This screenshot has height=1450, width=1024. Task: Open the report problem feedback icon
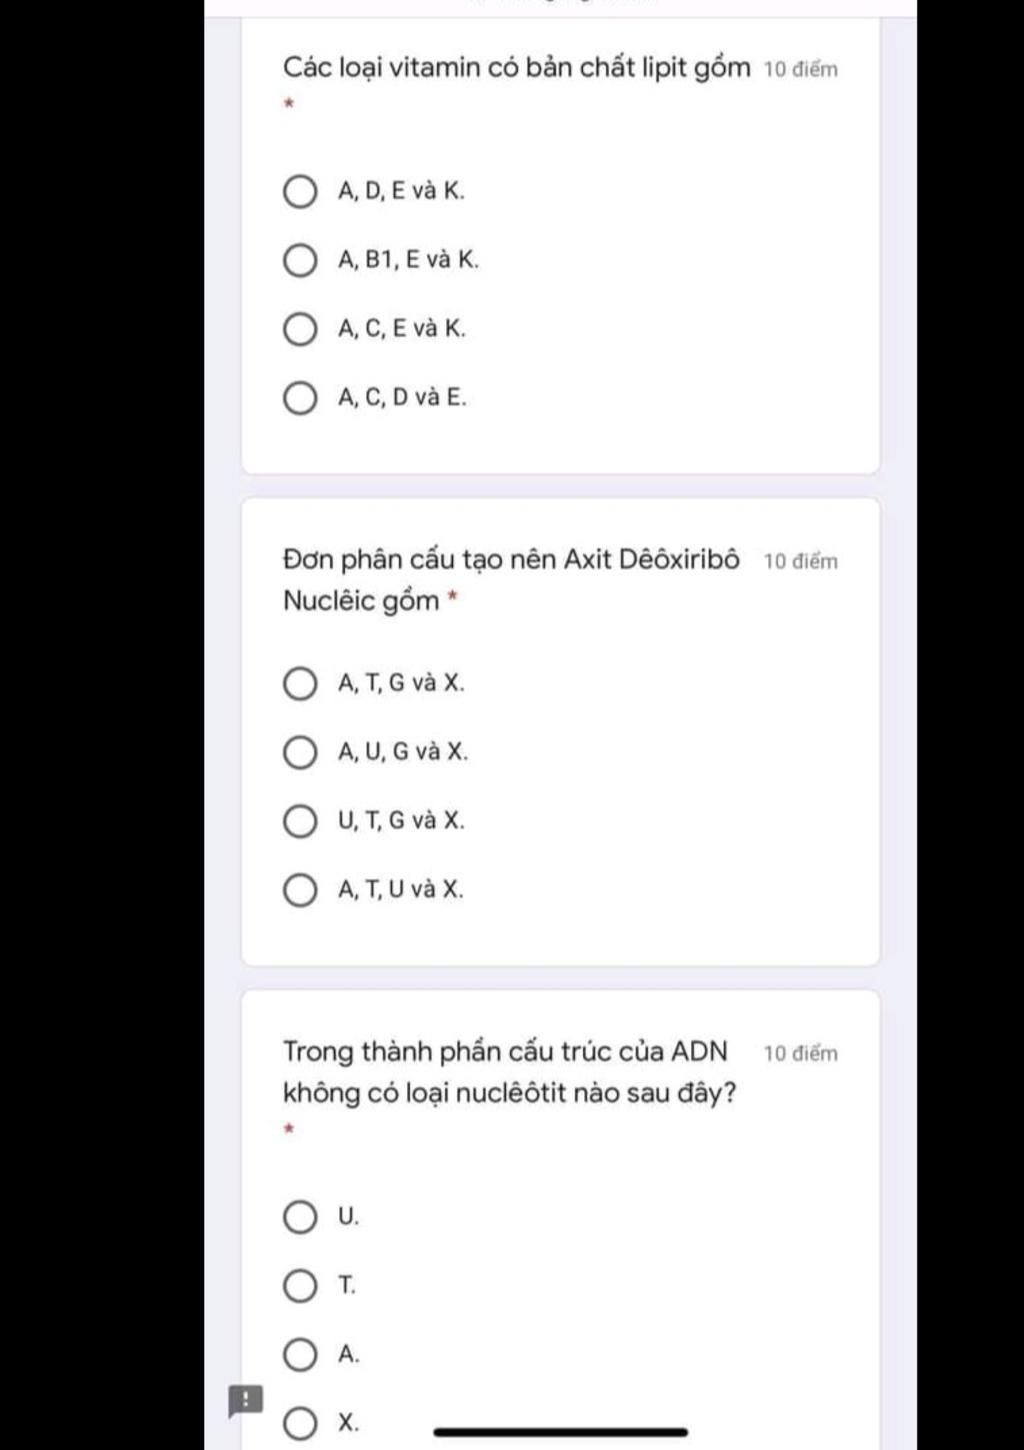coord(246,1400)
